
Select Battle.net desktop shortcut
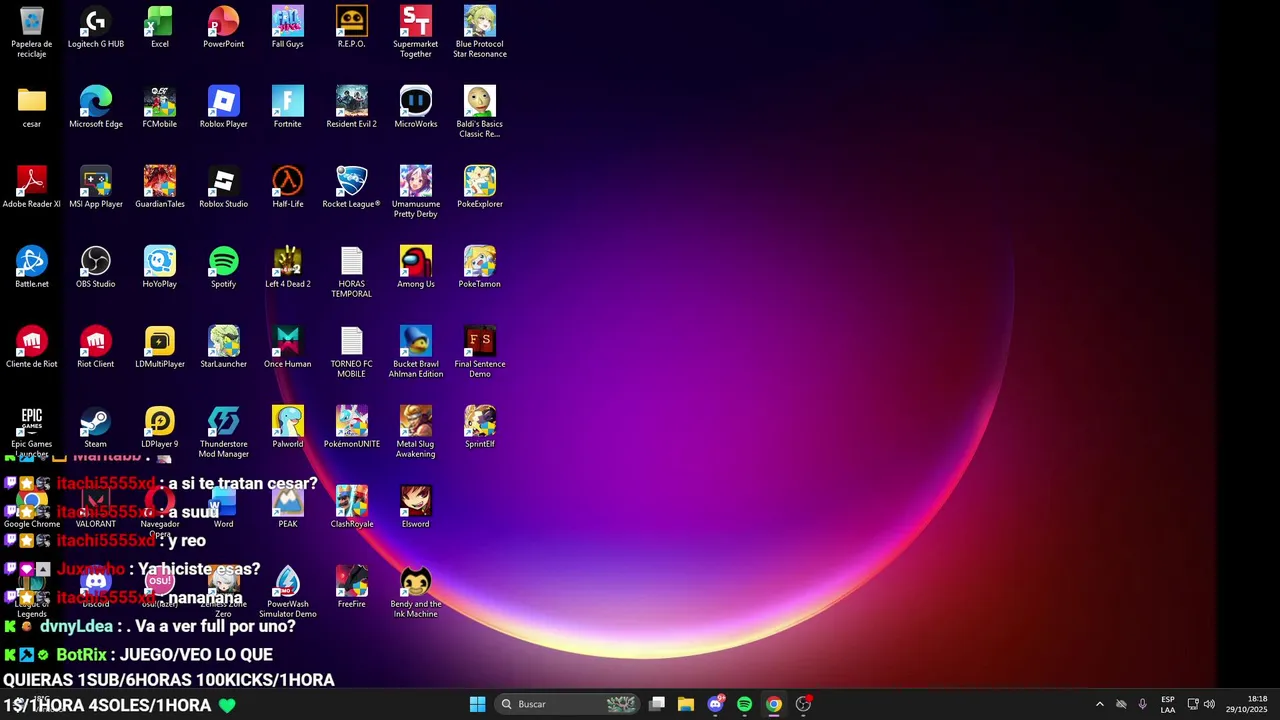click(x=32, y=267)
